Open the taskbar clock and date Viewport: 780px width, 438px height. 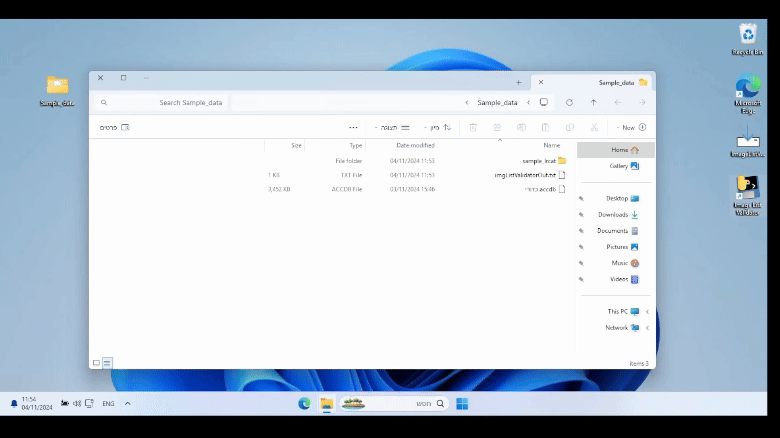click(37, 403)
